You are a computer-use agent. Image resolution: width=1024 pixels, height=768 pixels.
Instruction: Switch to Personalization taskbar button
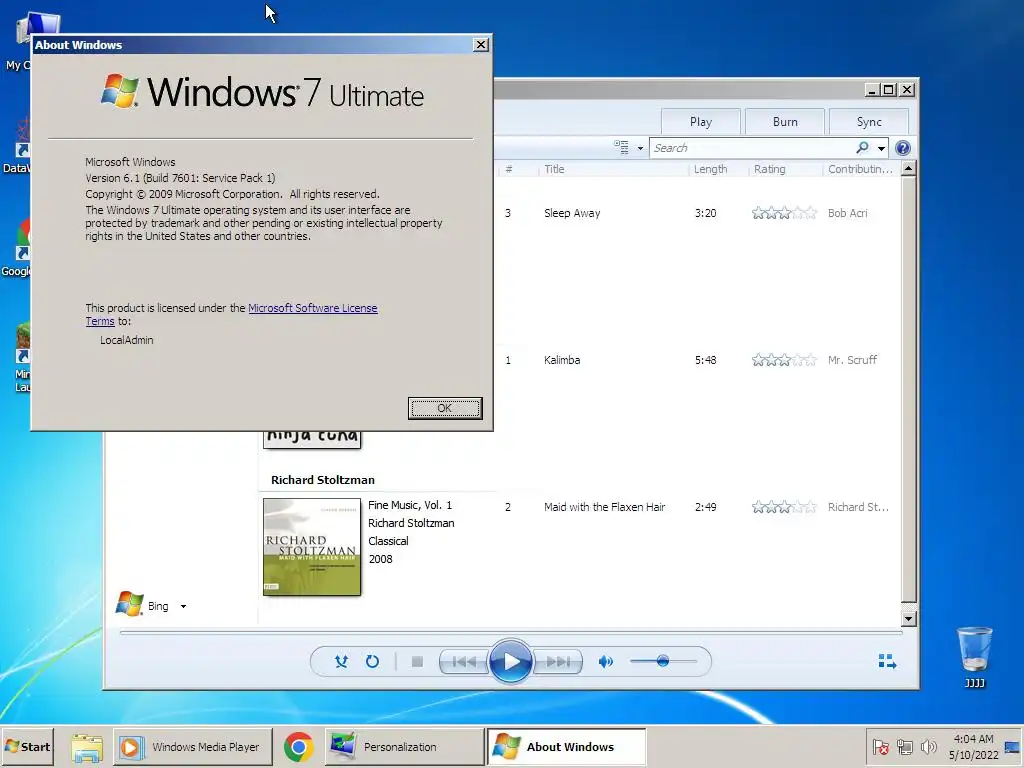click(404, 747)
